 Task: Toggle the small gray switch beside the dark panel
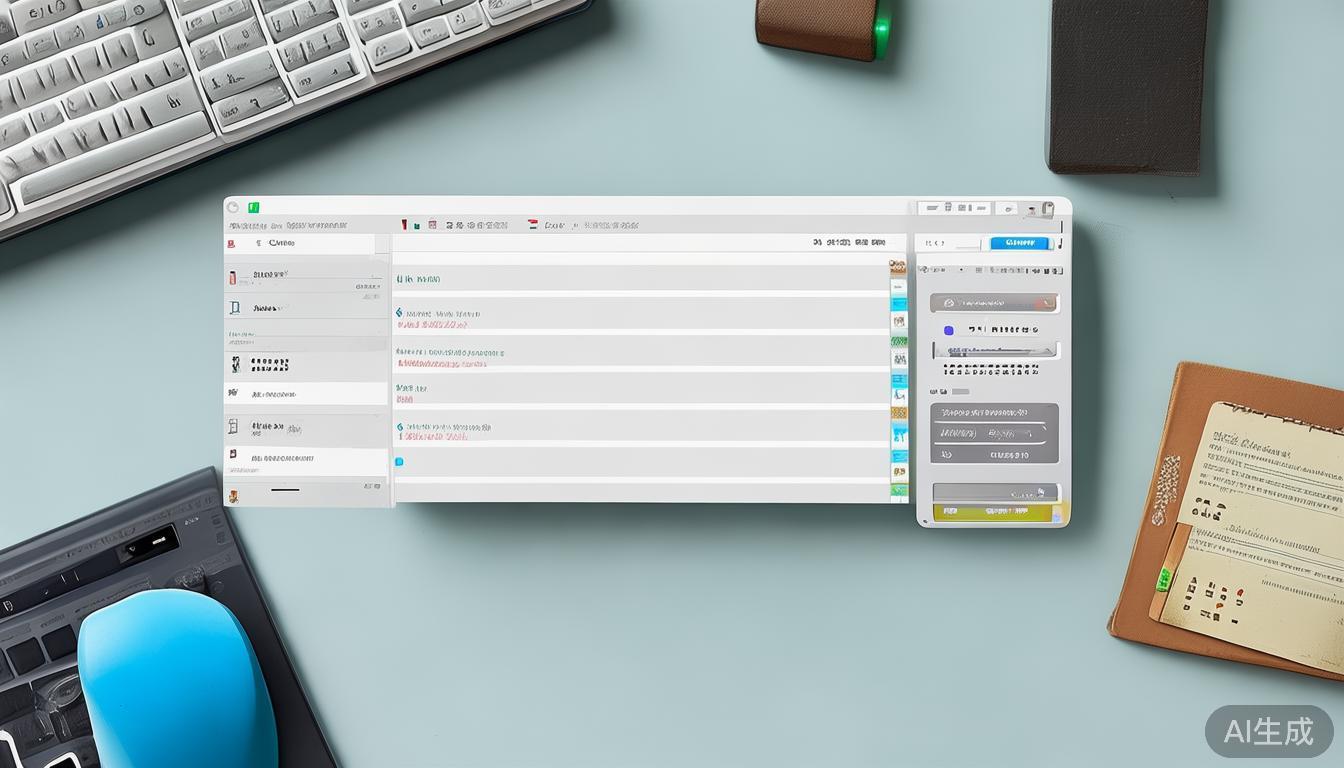click(x=960, y=392)
